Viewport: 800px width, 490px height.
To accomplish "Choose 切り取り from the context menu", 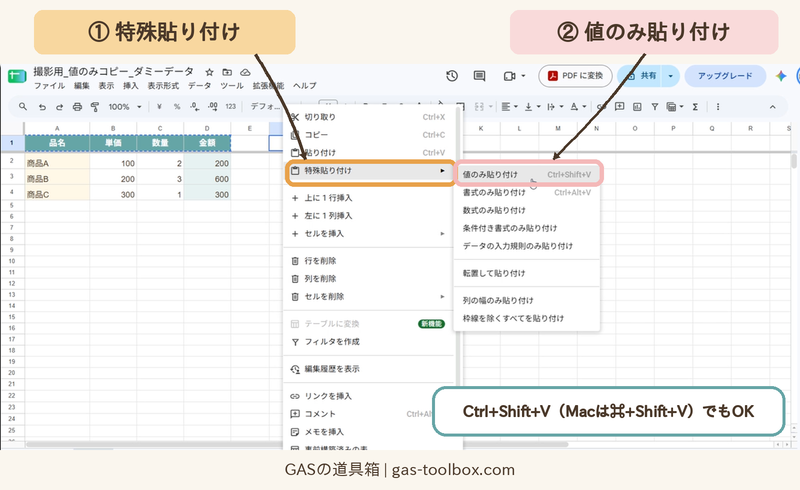I will [x=367, y=117].
